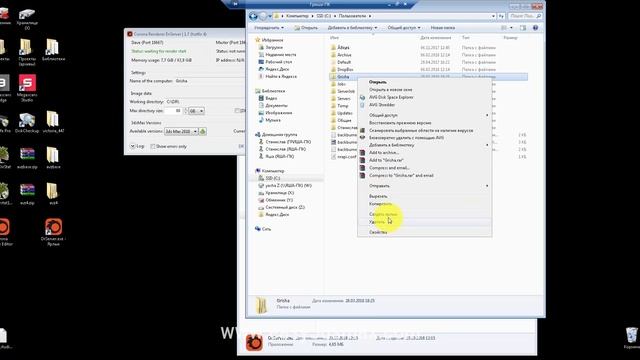Open the view options dropdown arrow
640x360 pixels.
tap(511, 28)
